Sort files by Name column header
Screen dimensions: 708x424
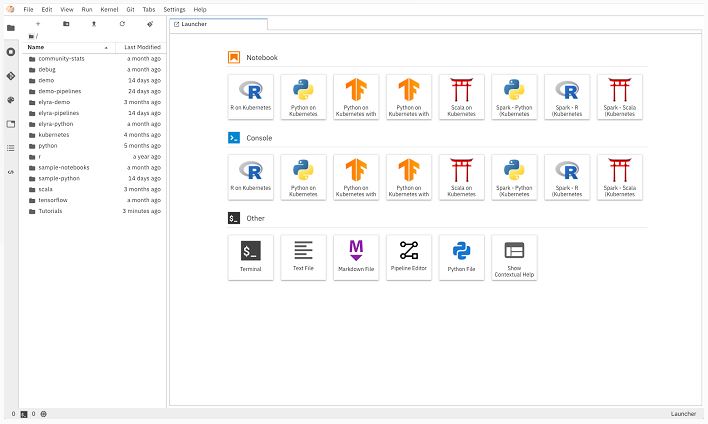tap(68, 47)
